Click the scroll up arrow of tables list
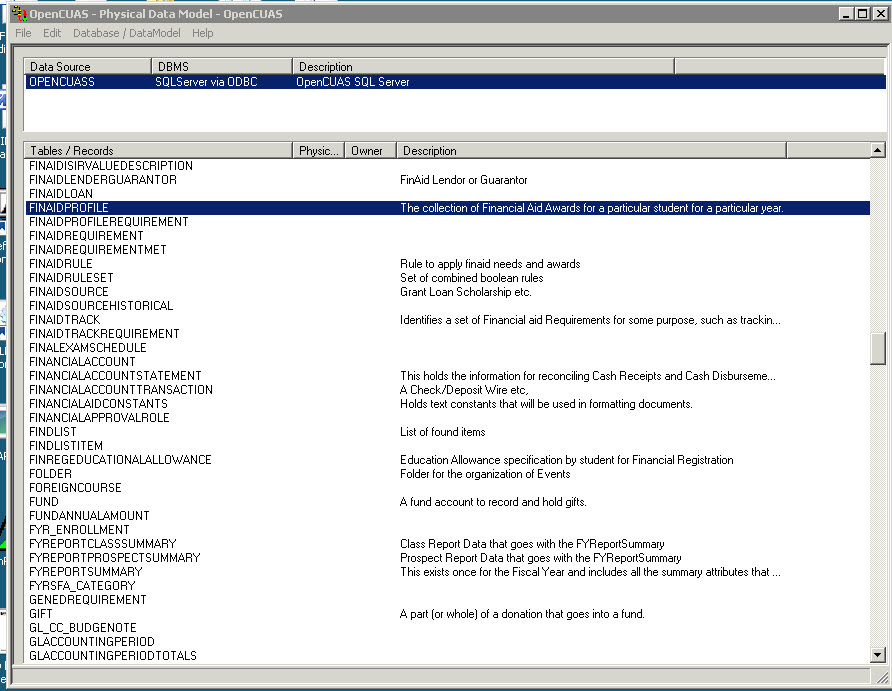Image resolution: width=892 pixels, height=691 pixels. point(877,150)
